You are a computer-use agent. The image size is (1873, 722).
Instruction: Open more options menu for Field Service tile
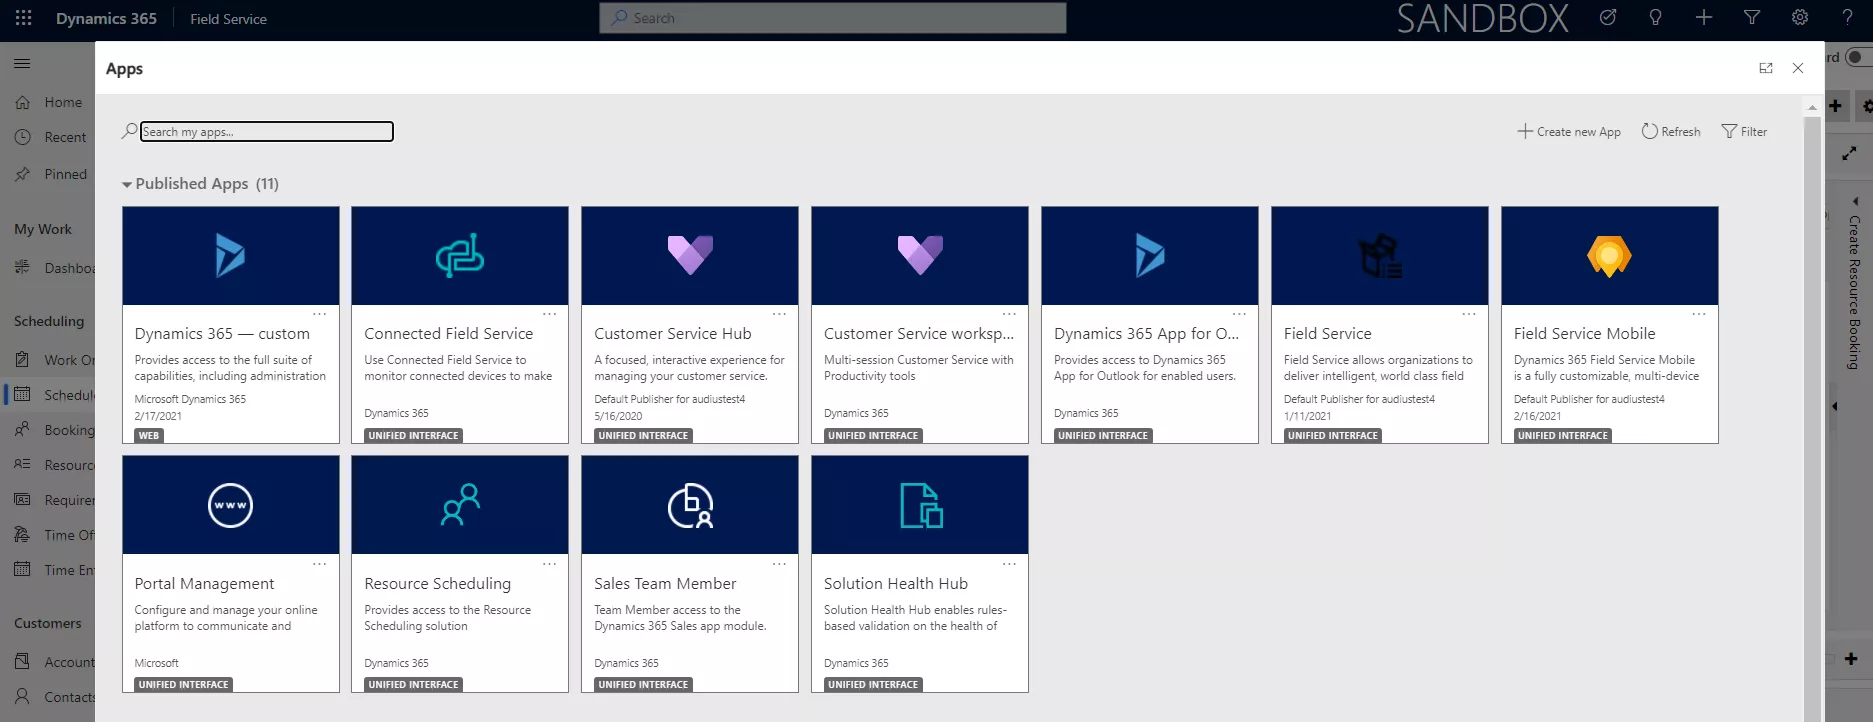[1469, 314]
